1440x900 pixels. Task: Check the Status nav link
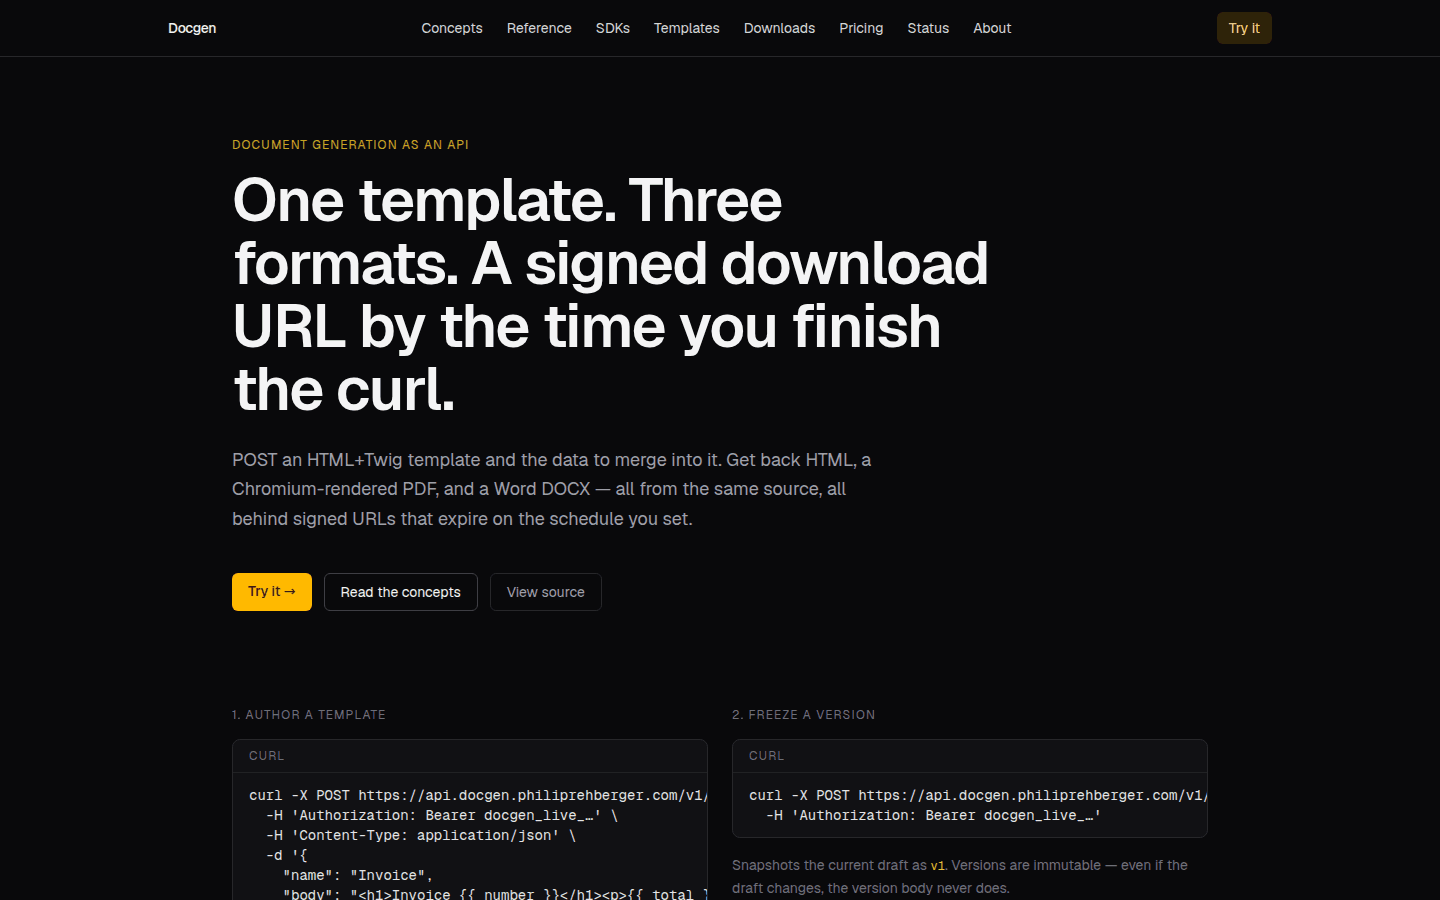click(x=928, y=28)
